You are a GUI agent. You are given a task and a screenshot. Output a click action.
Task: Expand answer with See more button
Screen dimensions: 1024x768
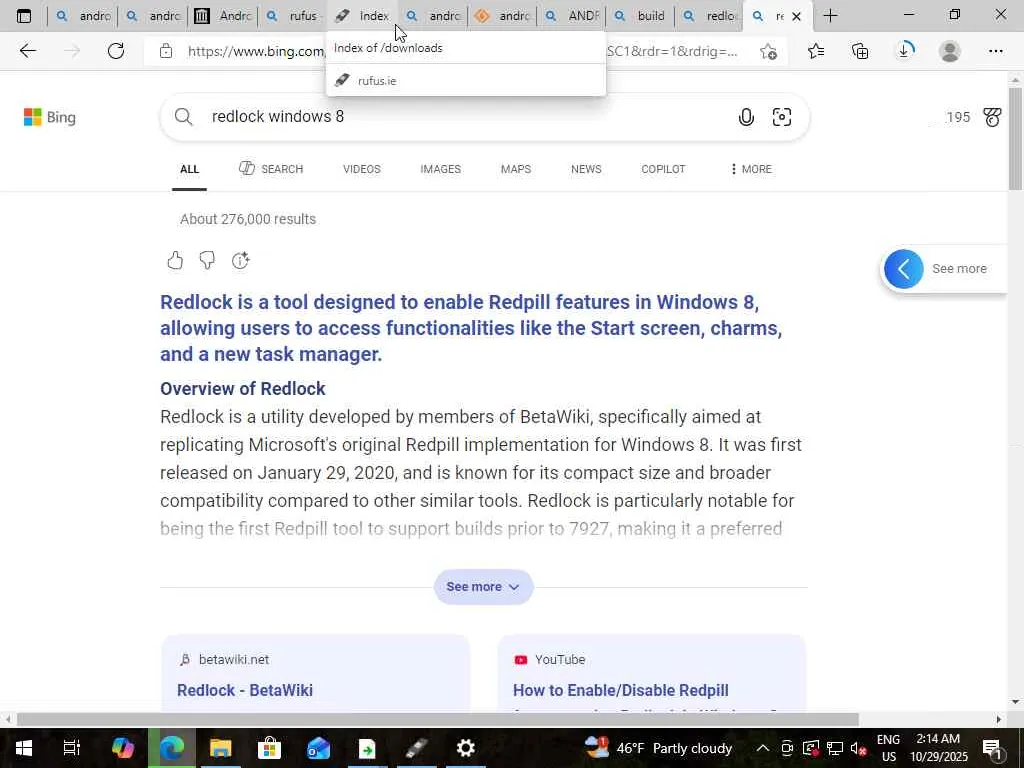483,586
